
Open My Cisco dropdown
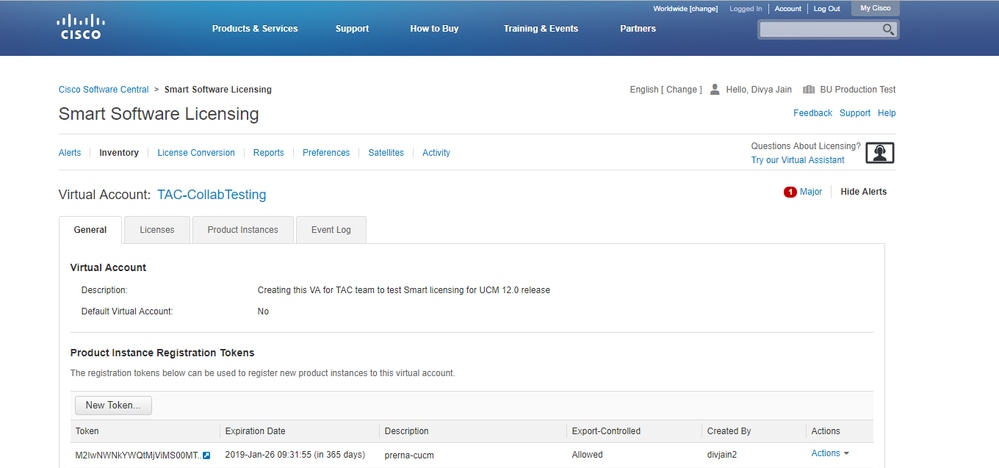[x=875, y=8]
